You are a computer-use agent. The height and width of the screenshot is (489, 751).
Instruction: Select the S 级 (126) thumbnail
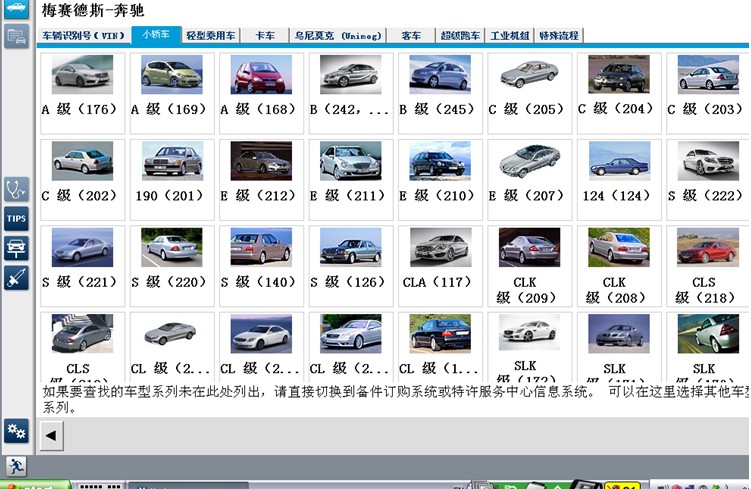coord(351,247)
